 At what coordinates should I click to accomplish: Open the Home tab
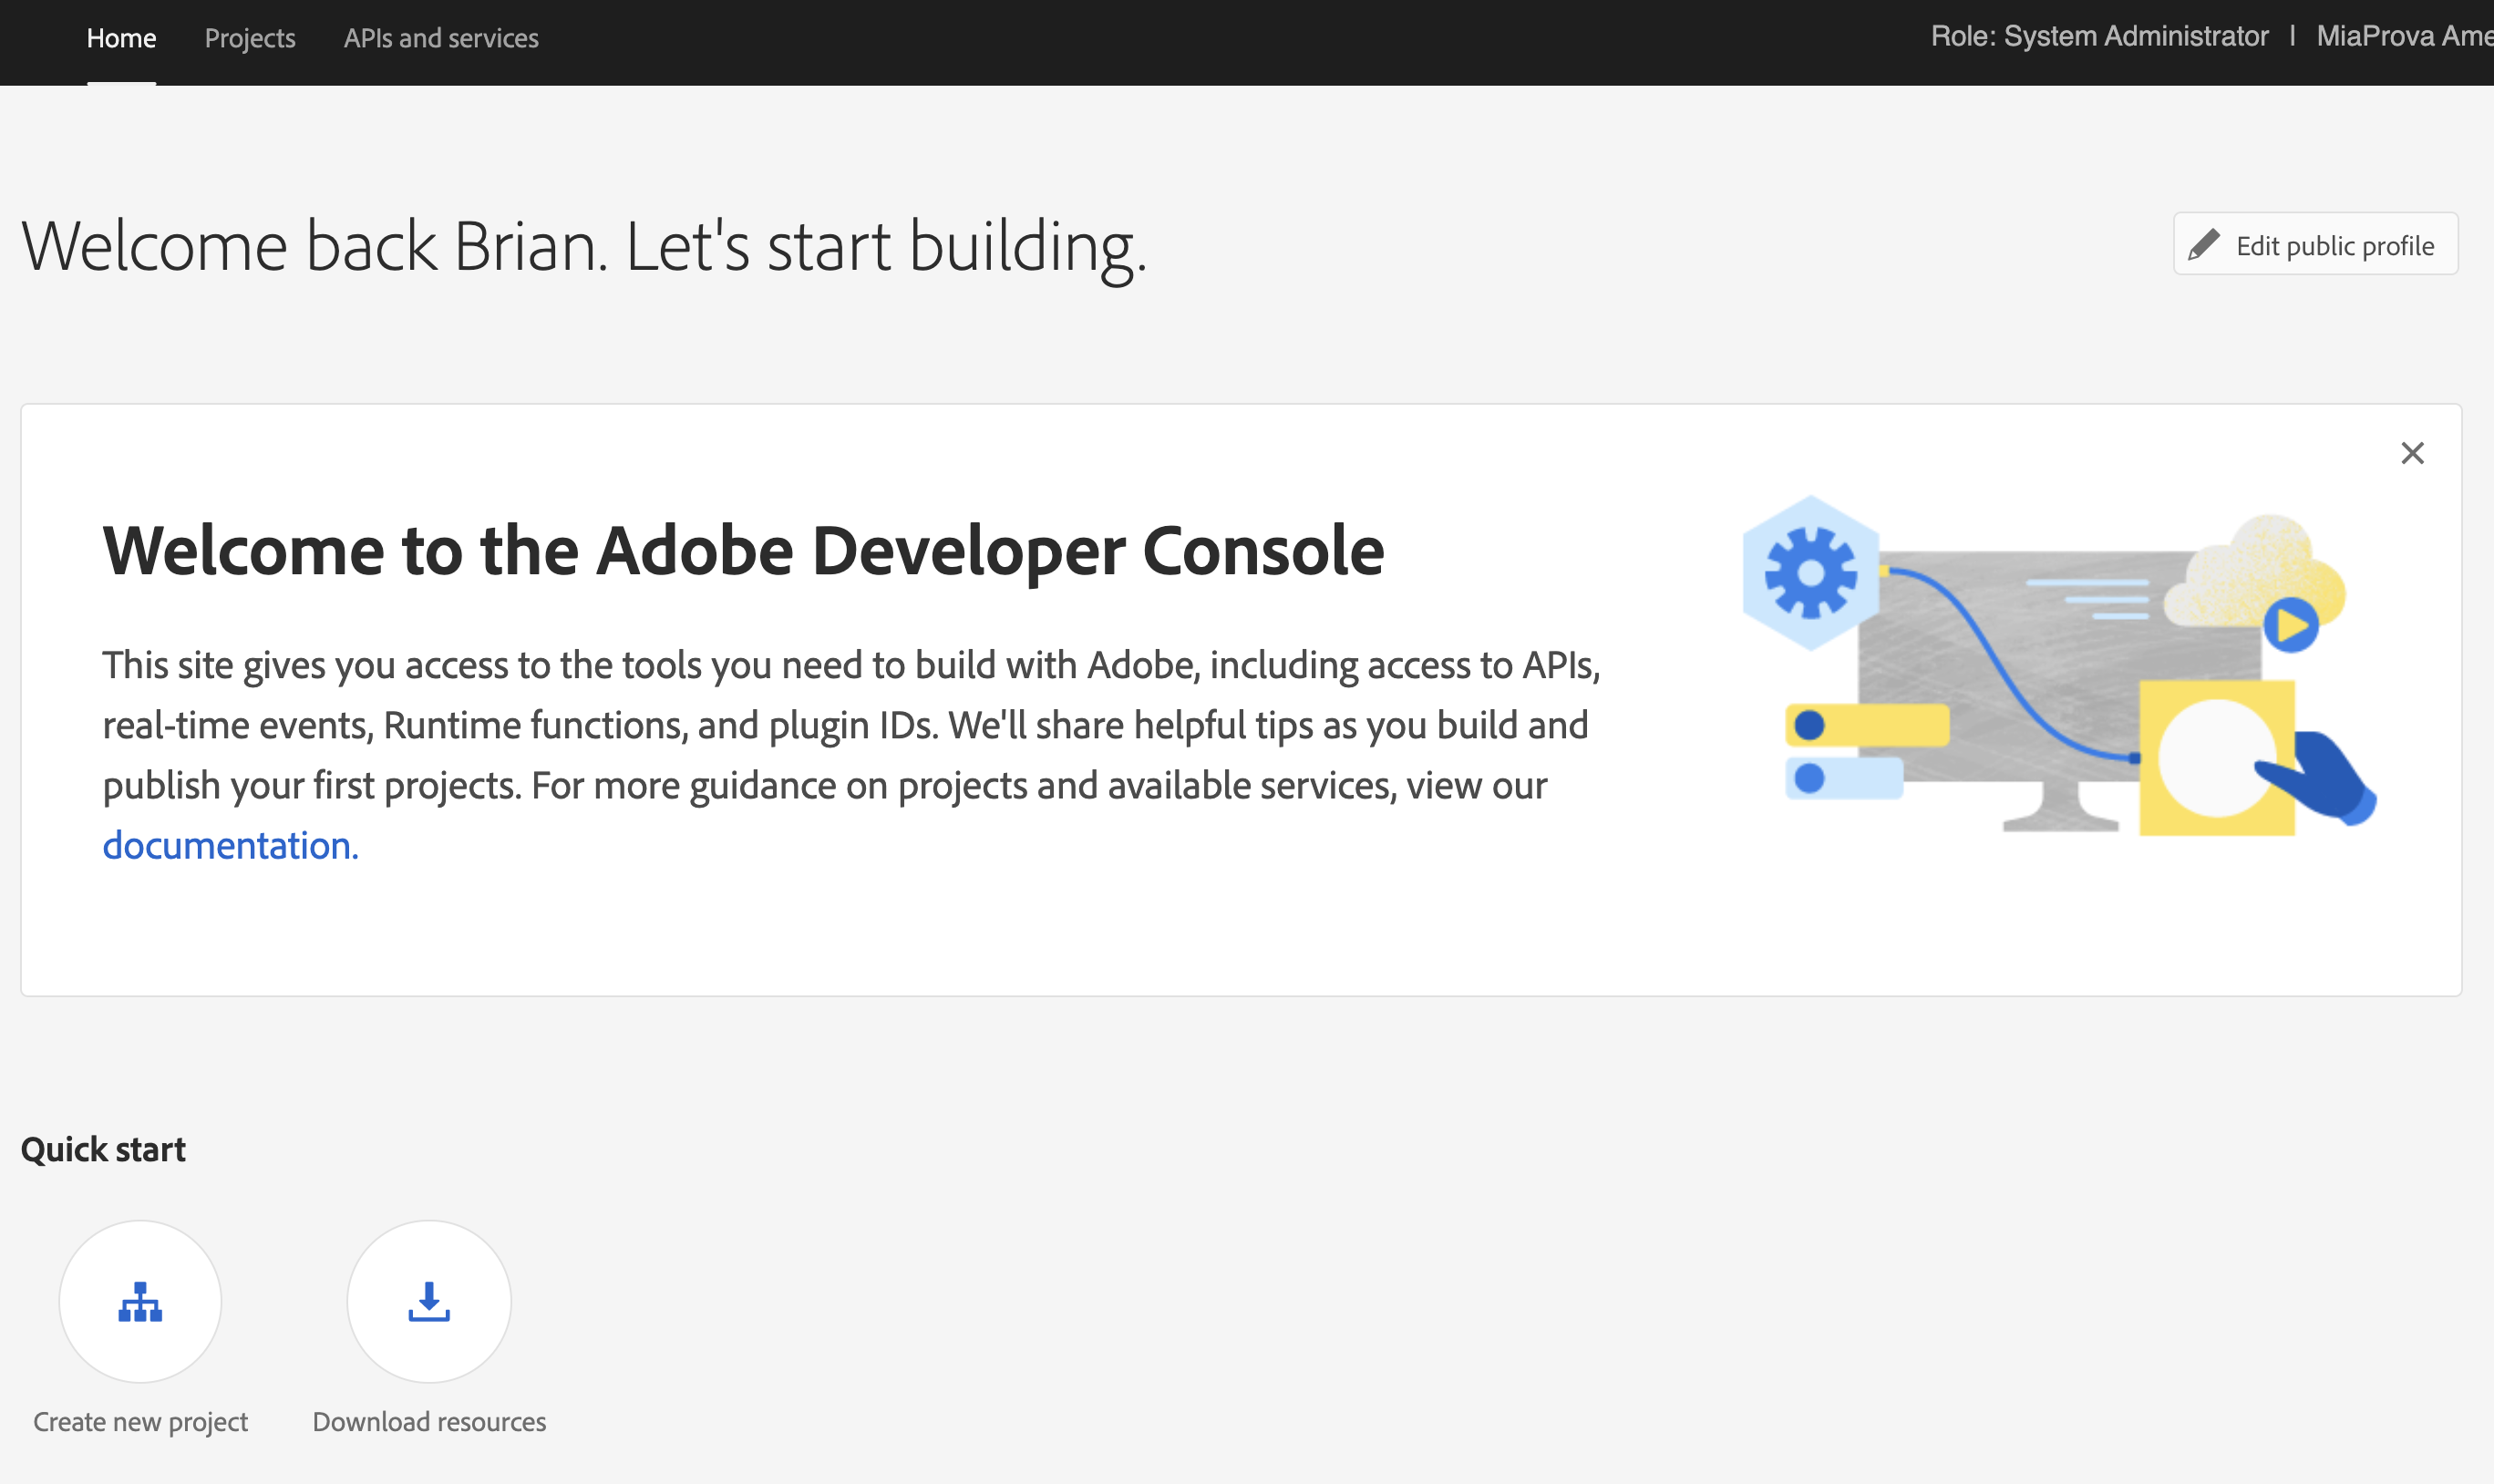click(121, 39)
